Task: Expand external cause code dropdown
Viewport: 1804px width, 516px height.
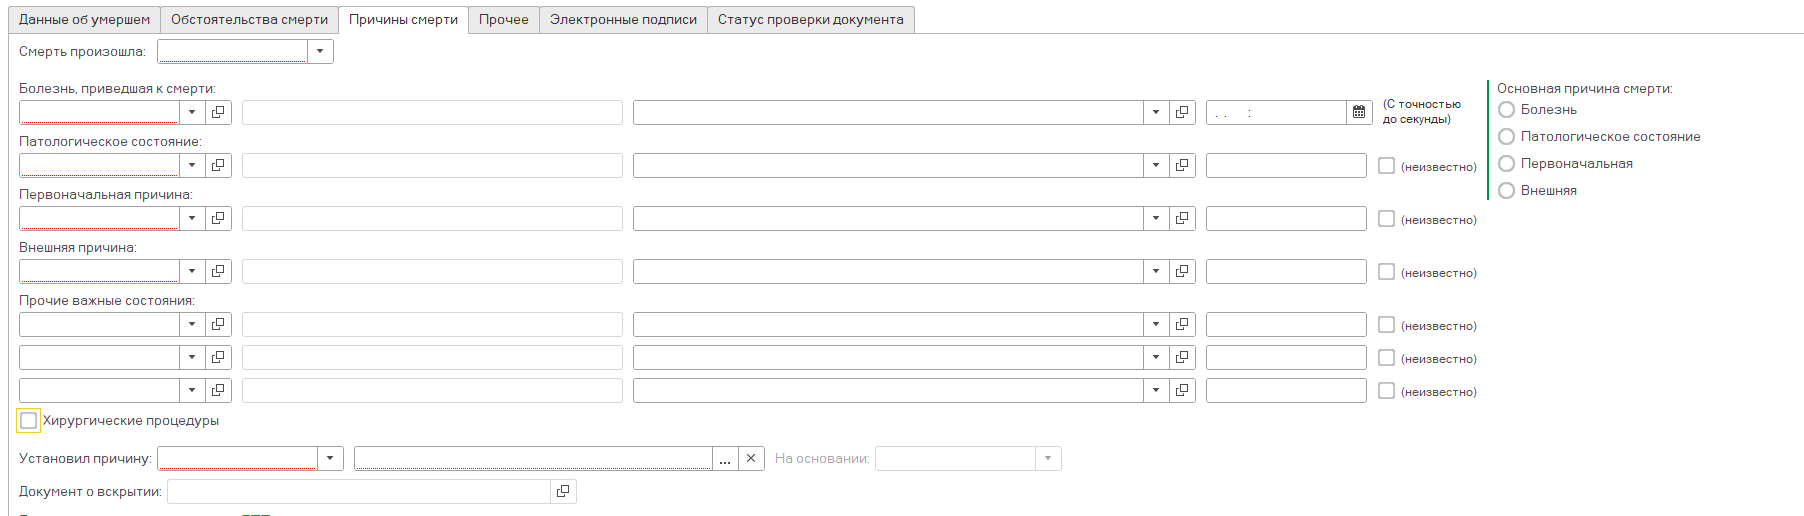Action: click(192, 271)
